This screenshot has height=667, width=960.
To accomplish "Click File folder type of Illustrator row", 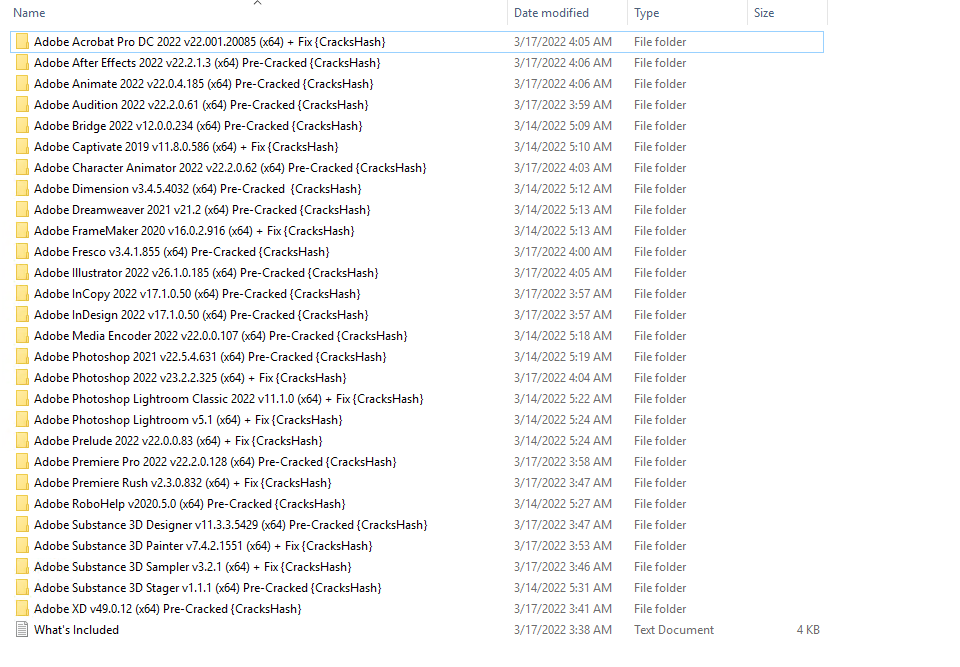I will [x=660, y=273].
